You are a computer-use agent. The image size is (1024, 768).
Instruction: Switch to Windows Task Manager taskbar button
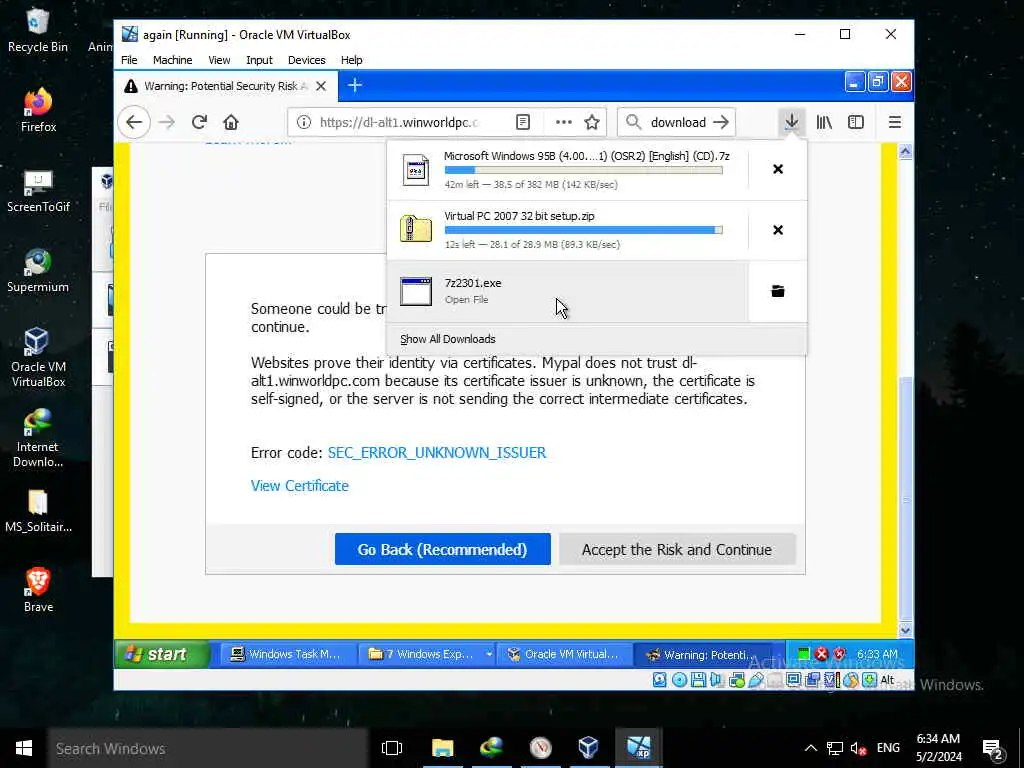[288, 654]
